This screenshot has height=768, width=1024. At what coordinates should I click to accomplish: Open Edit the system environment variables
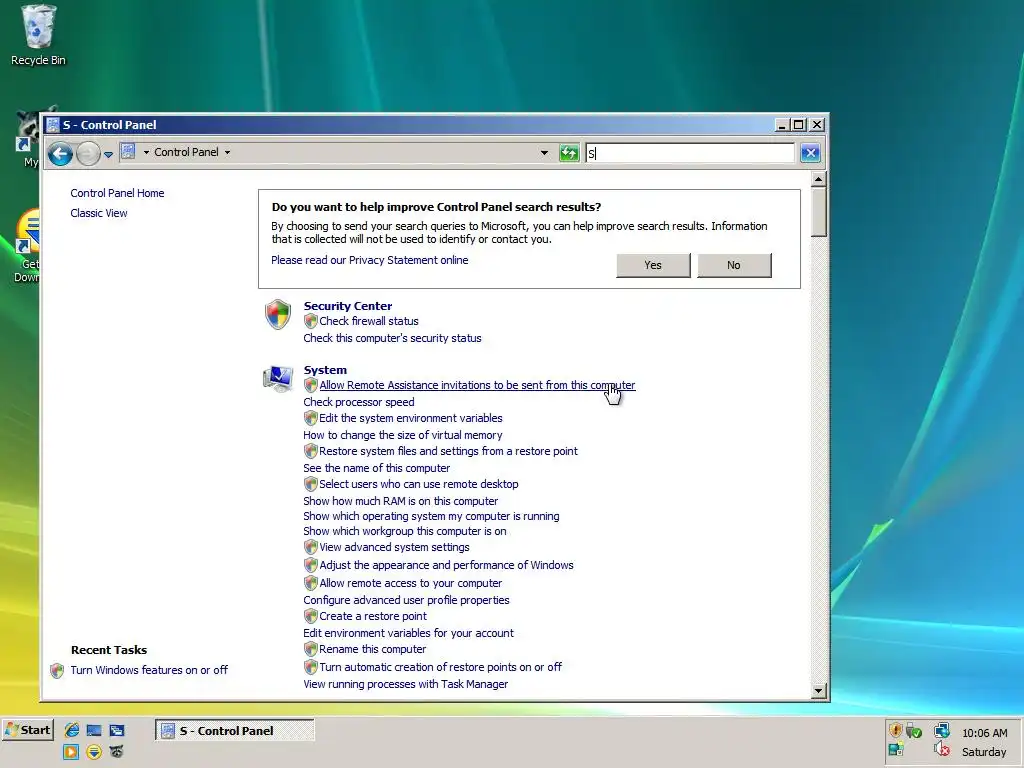point(411,418)
